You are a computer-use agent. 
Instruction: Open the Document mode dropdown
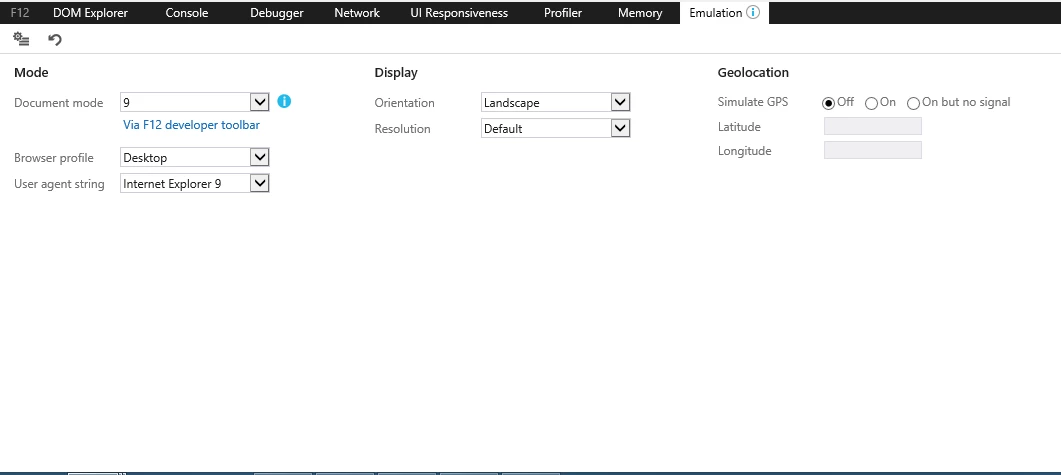click(x=259, y=102)
